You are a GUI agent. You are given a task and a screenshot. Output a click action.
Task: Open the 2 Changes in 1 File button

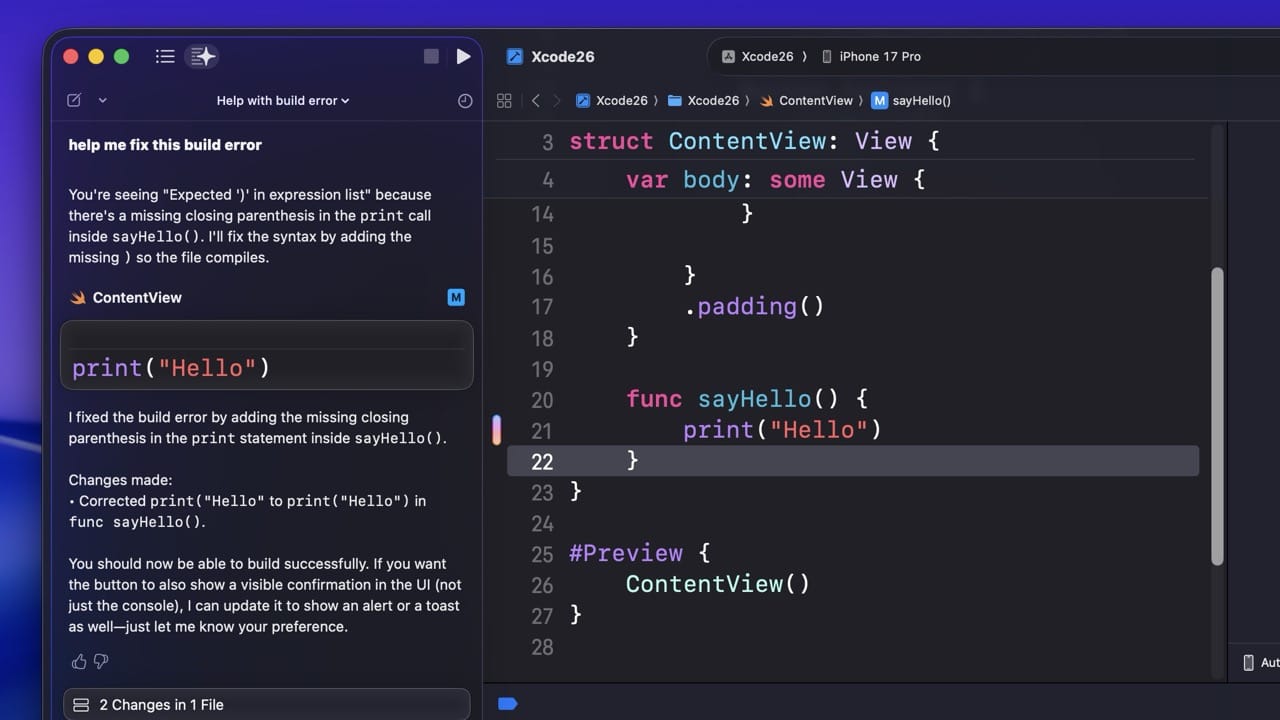[267, 704]
